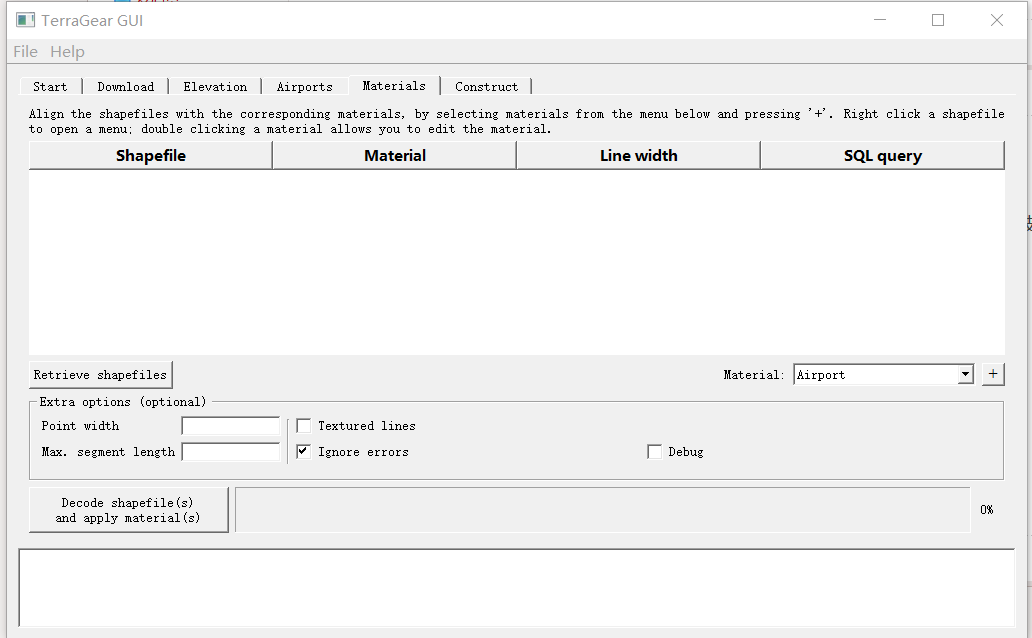The image size is (1032, 638).
Task: Minimize the TerraGear GUI window
Action: [880, 20]
